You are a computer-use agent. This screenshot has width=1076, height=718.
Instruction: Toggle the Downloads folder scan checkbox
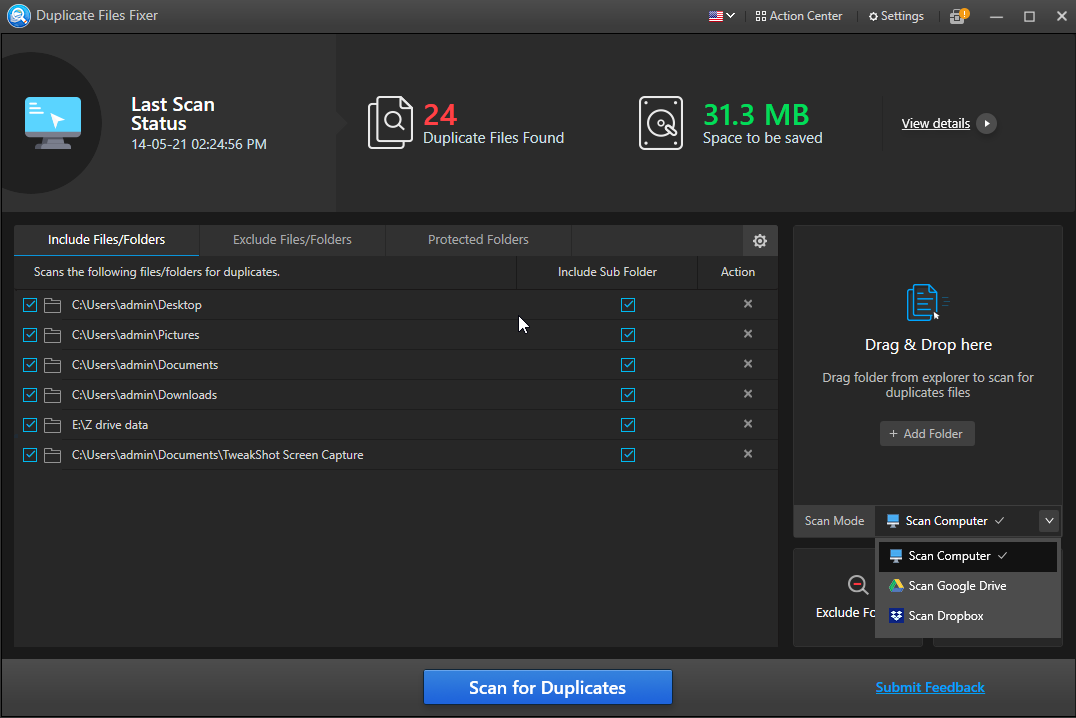(29, 394)
